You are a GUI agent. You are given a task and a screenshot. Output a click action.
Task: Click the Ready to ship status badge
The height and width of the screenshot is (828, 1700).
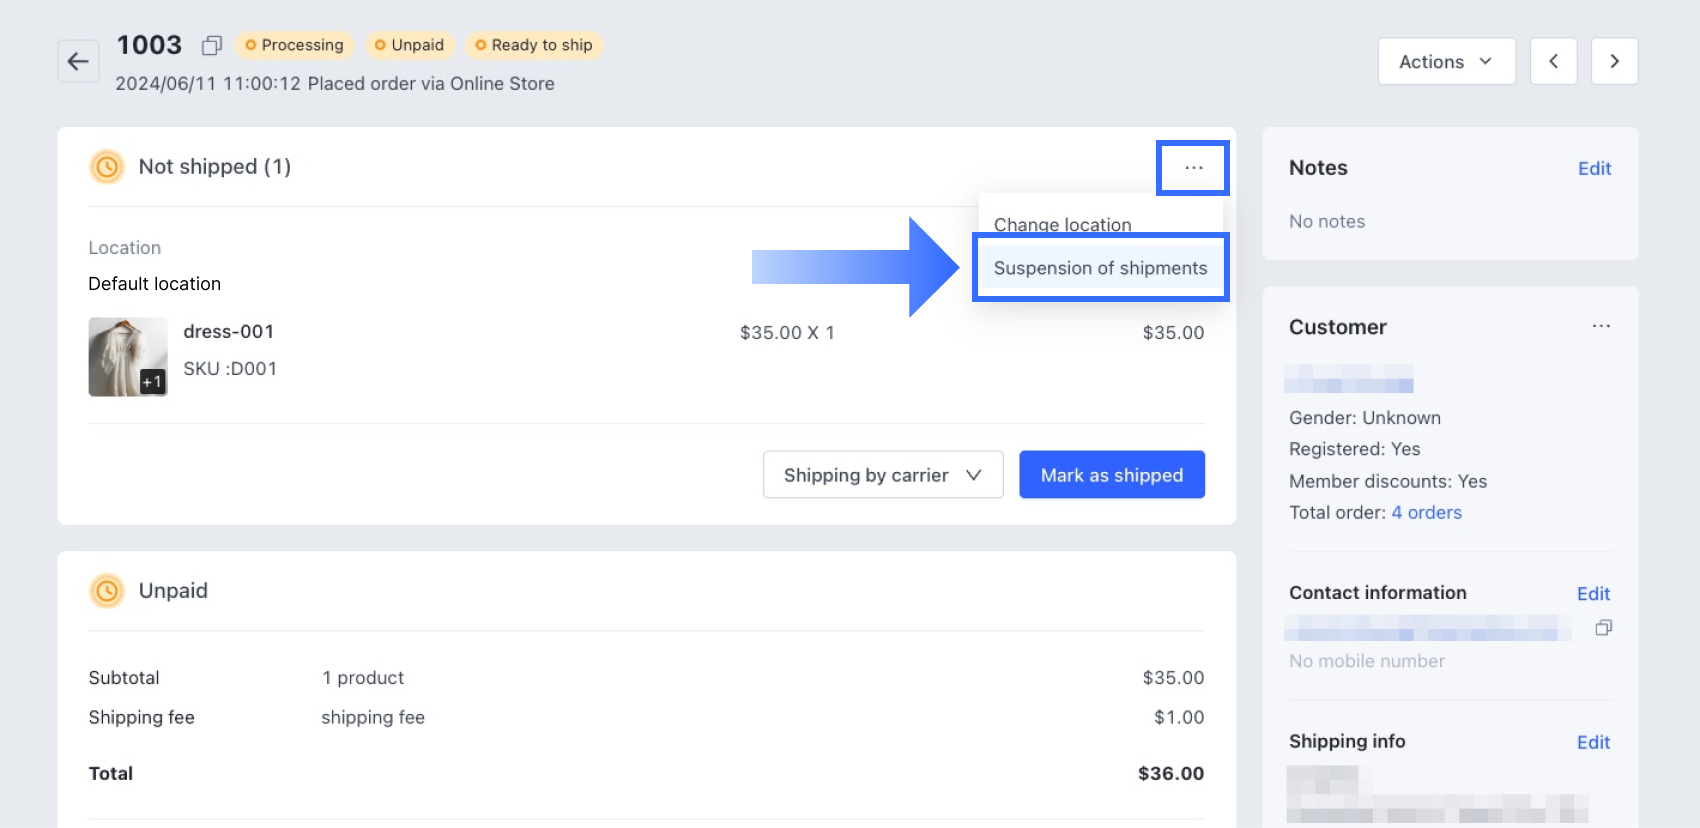point(534,46)
